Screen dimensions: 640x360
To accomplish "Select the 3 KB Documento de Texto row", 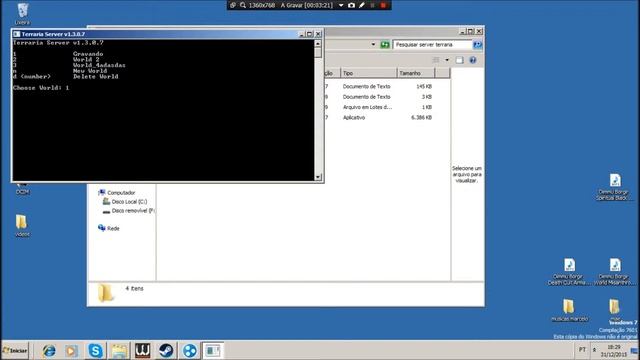I will [378, 97].
